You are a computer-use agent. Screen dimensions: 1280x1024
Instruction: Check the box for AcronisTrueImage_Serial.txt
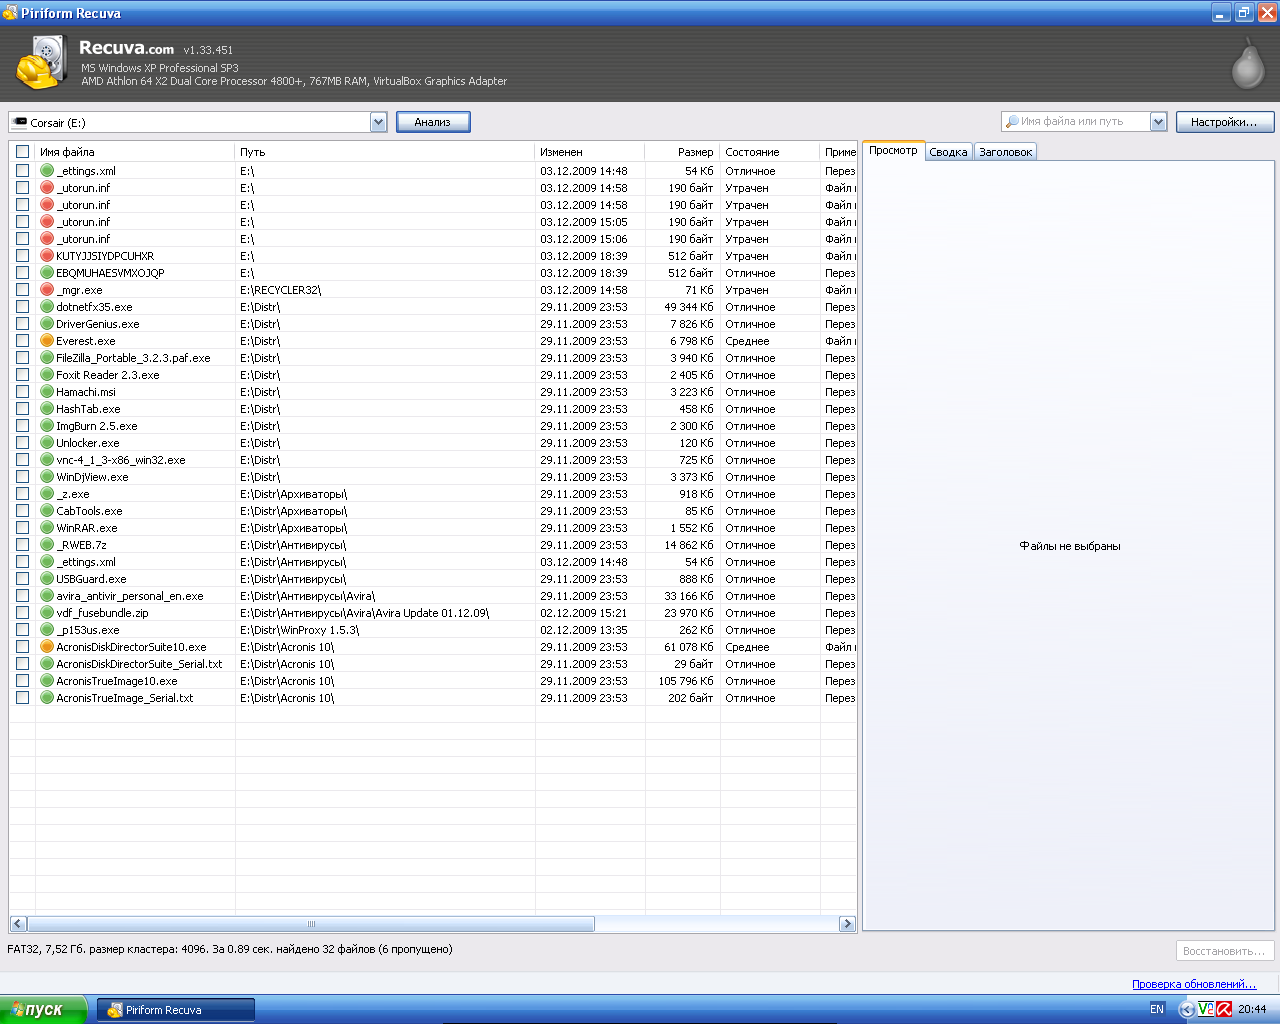(22, 698)
